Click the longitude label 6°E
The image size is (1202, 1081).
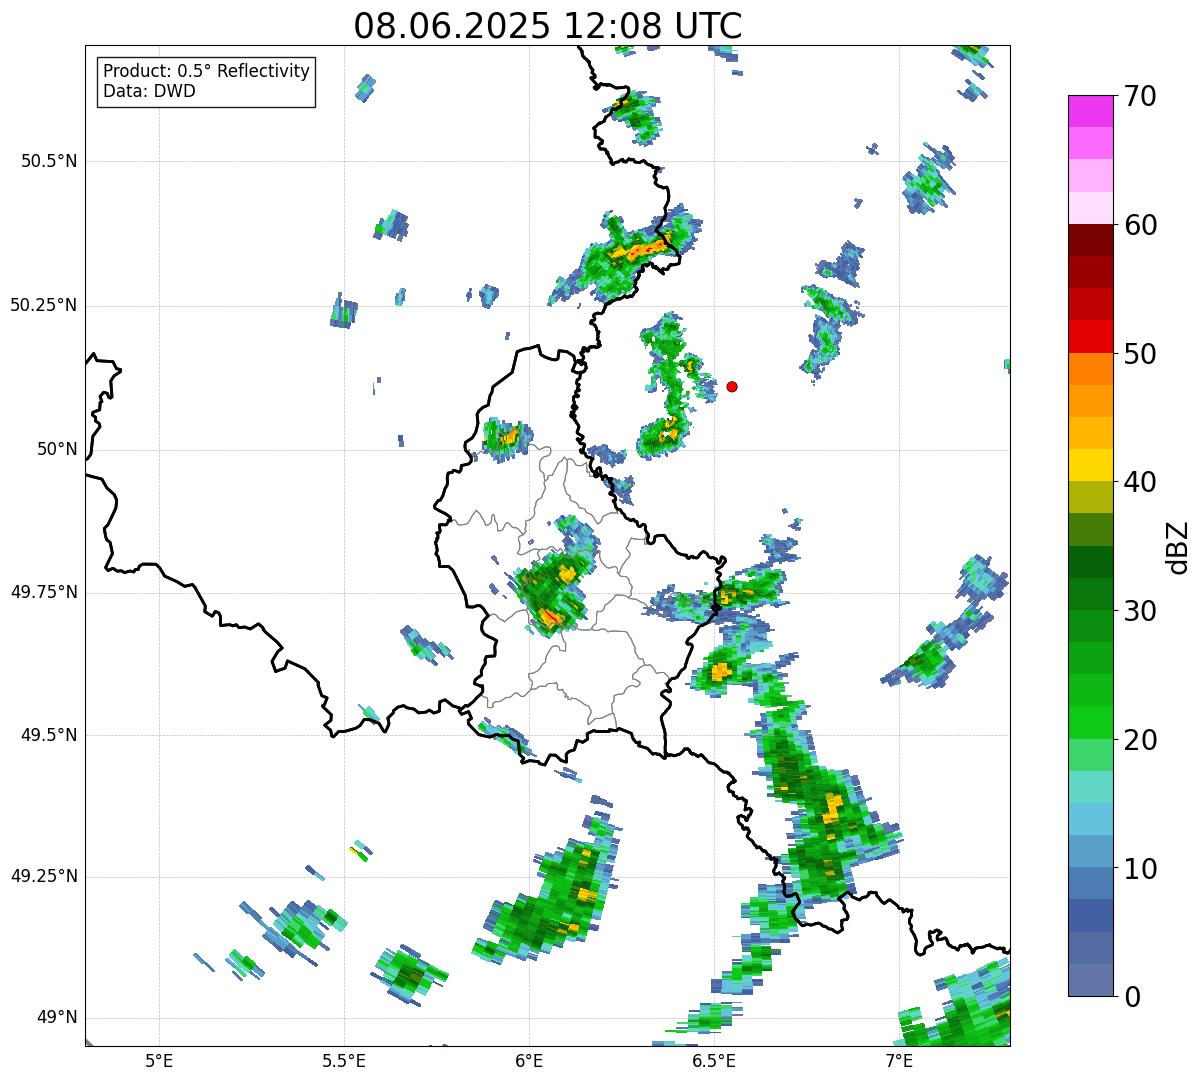pos(529,1060)
